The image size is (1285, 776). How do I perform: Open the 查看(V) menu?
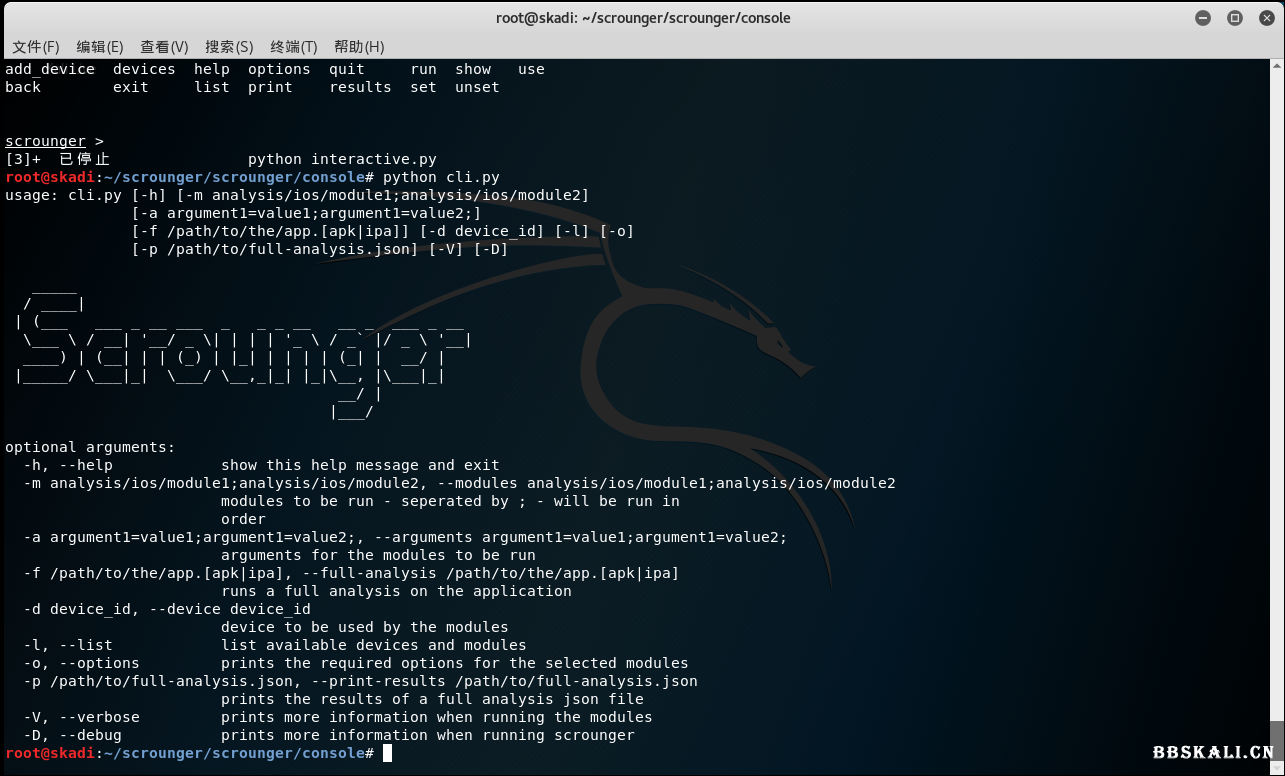(164, 47)
